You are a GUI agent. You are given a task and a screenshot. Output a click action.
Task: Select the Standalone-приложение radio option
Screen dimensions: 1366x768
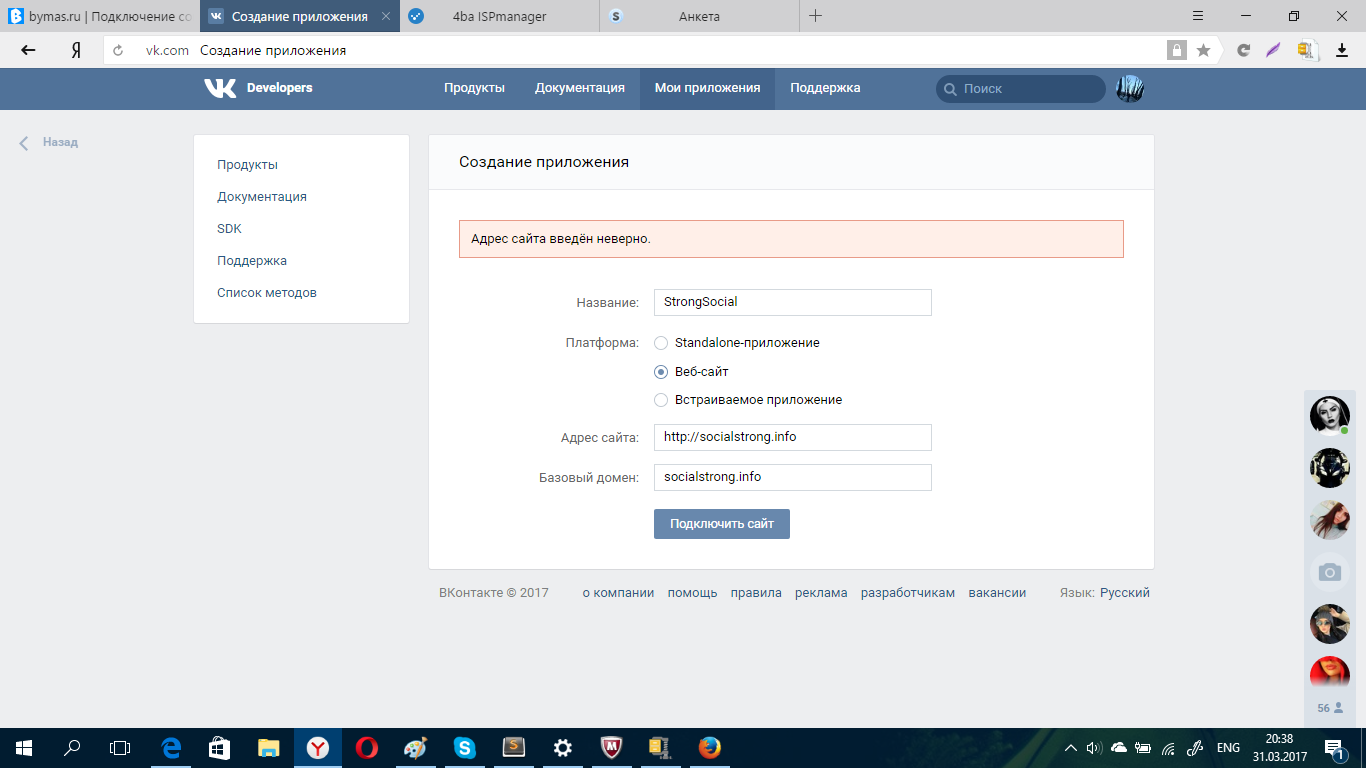coord(661,343)
